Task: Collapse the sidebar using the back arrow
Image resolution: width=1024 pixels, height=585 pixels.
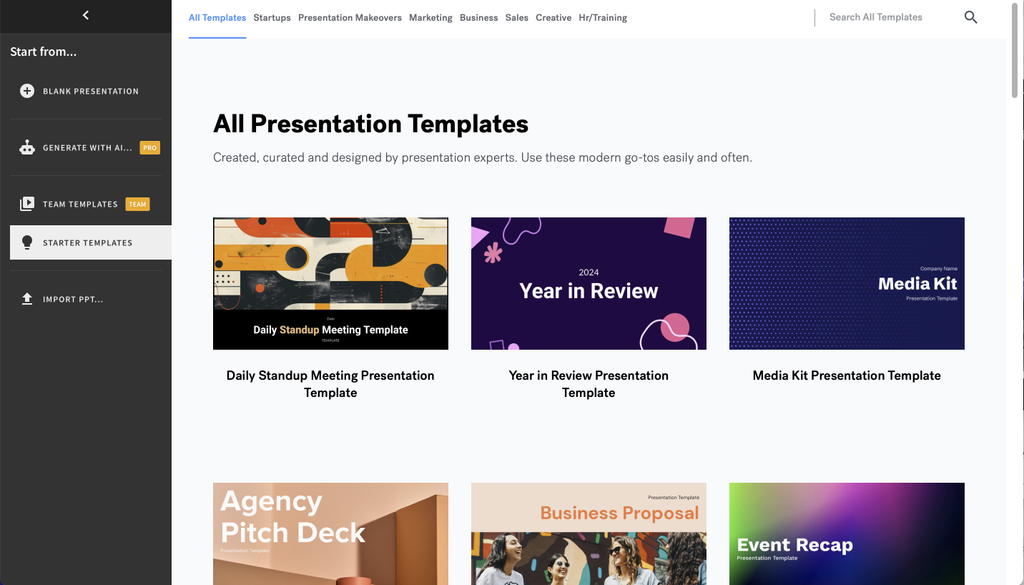Action: pos(85,15)
